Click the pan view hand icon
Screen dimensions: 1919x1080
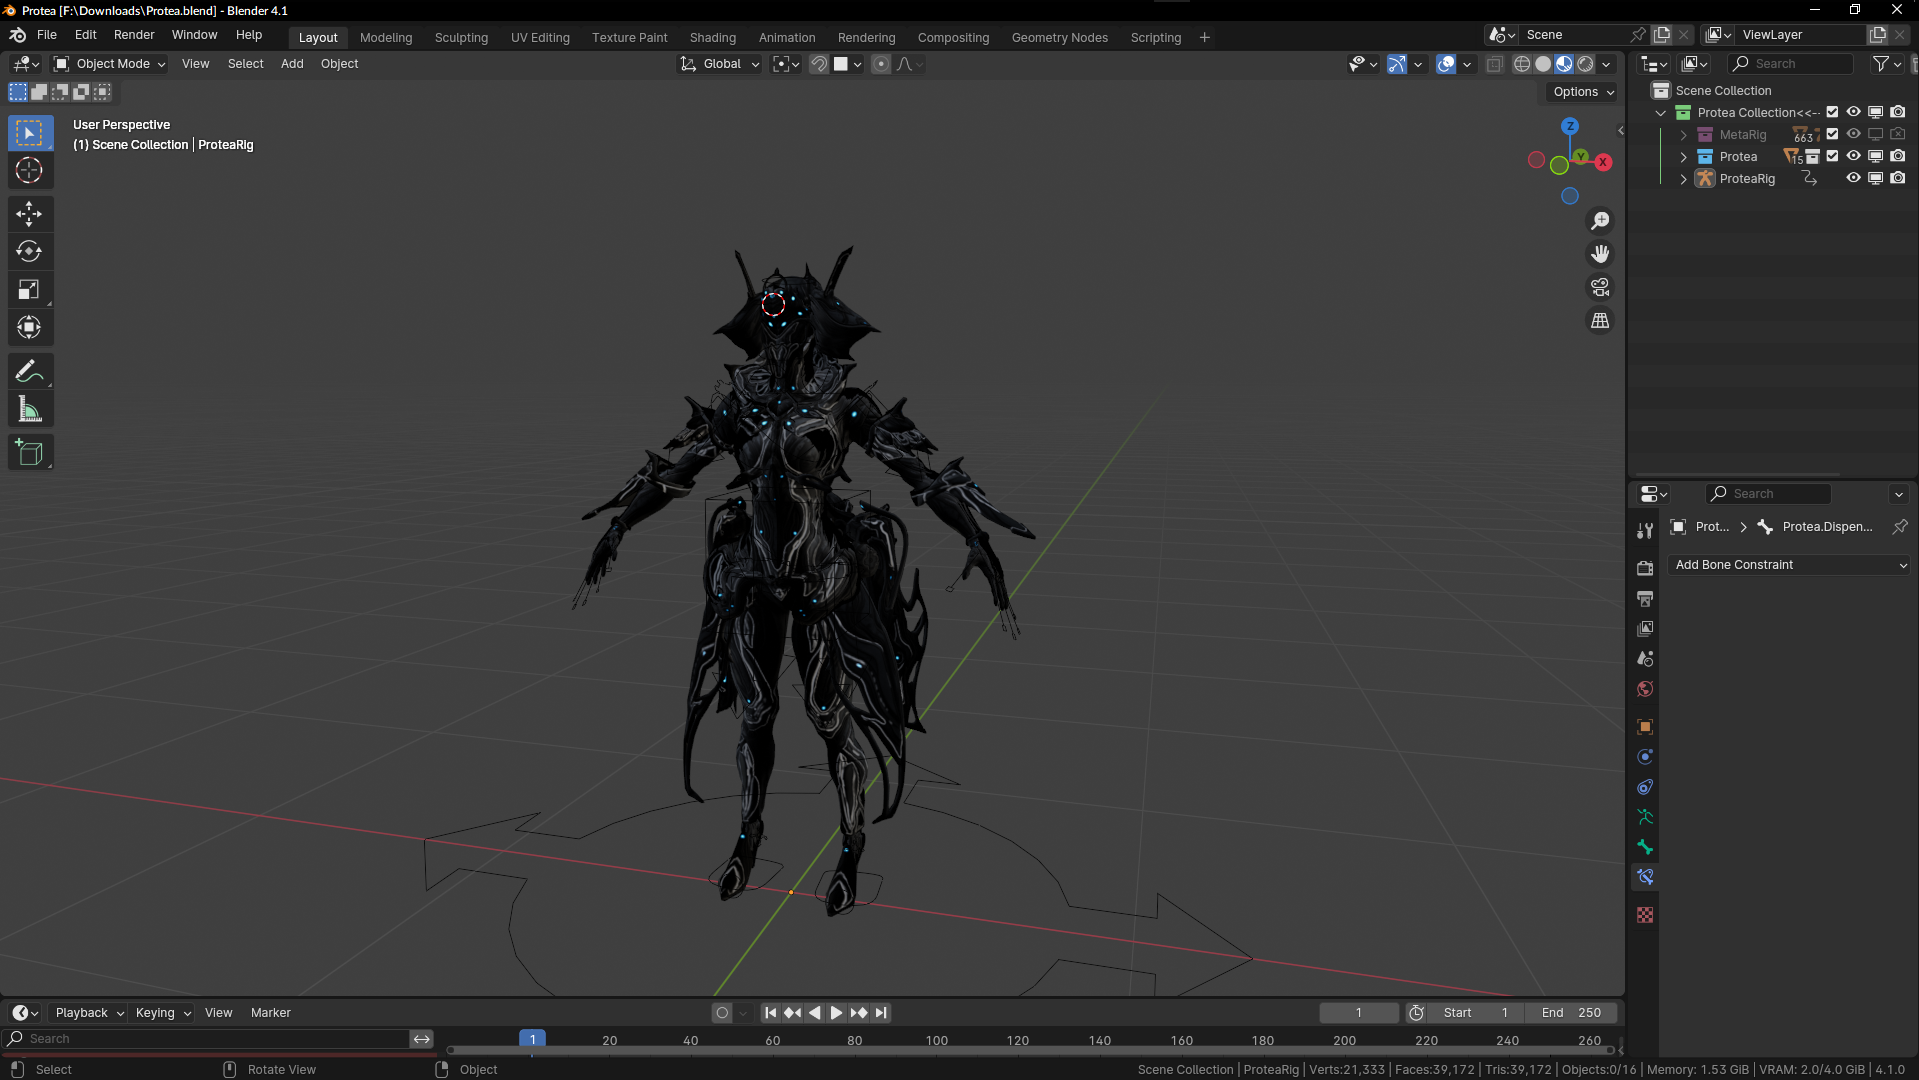click(x=1601, y=254)
